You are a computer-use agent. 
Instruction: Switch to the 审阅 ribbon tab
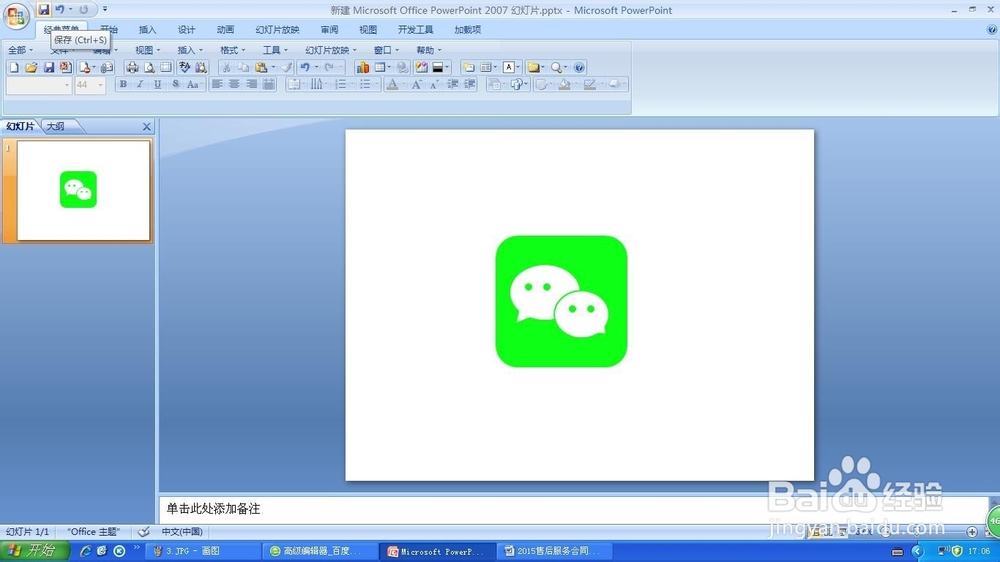[x=330, y=29]
